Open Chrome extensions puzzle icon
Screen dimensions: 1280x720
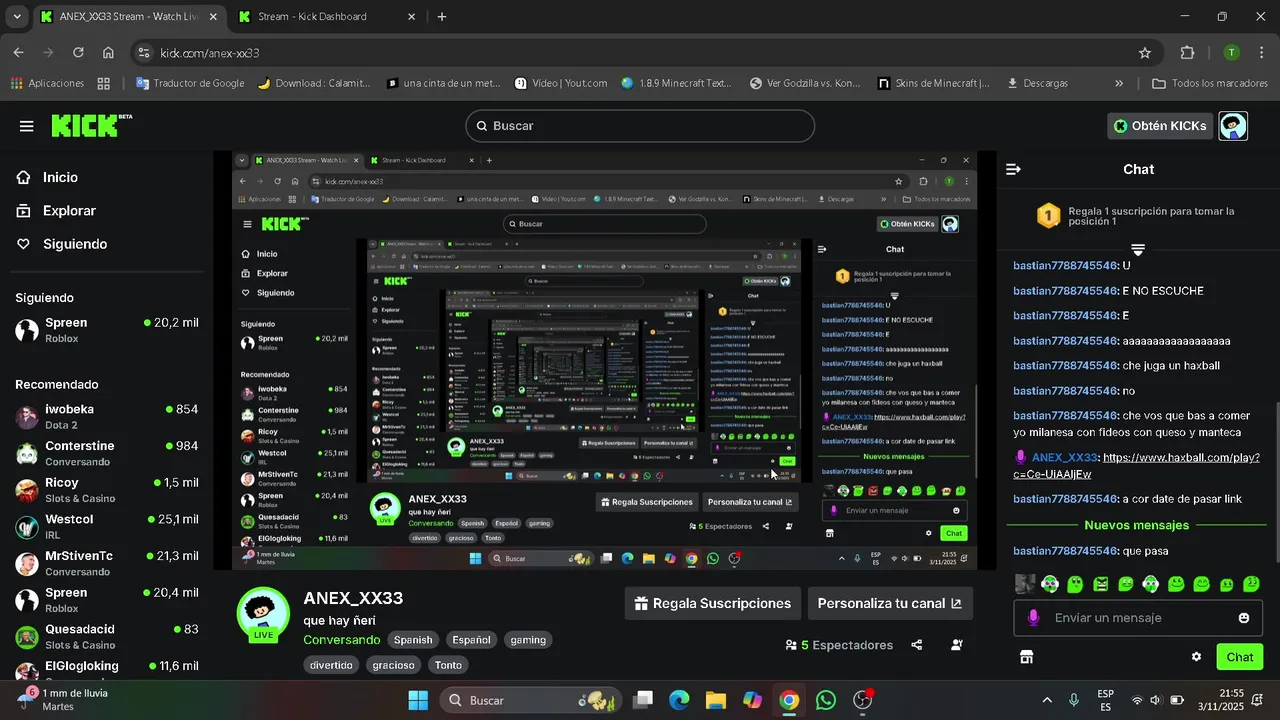pos(1188,53)
